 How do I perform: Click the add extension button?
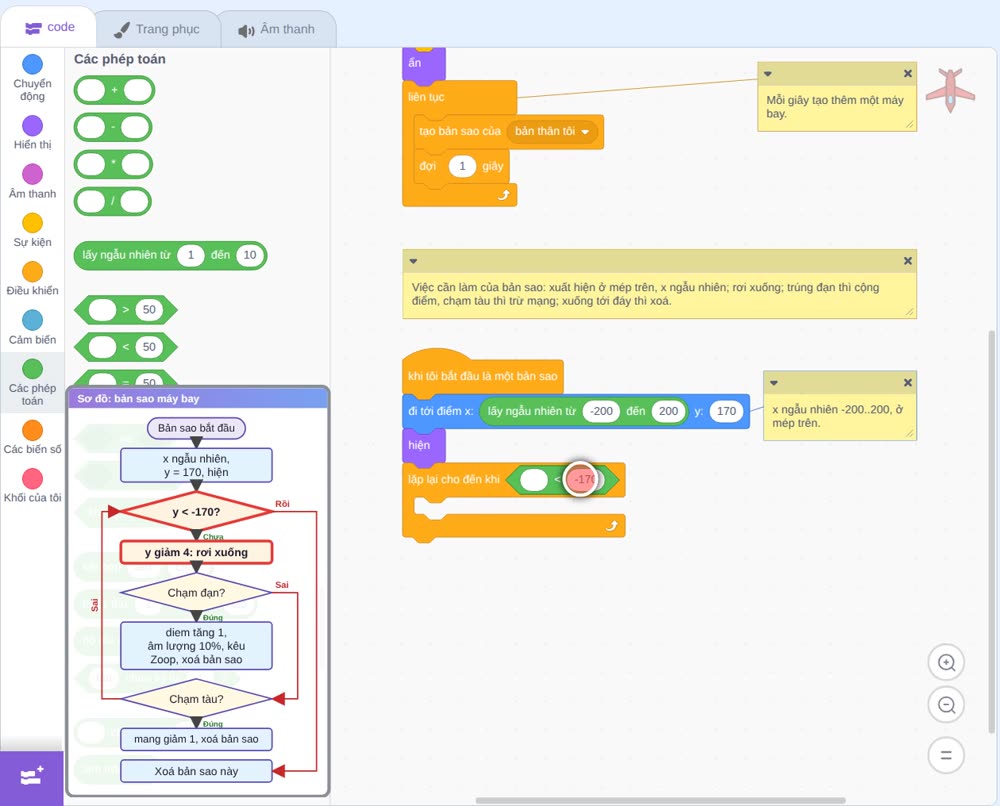click(32, 777)
